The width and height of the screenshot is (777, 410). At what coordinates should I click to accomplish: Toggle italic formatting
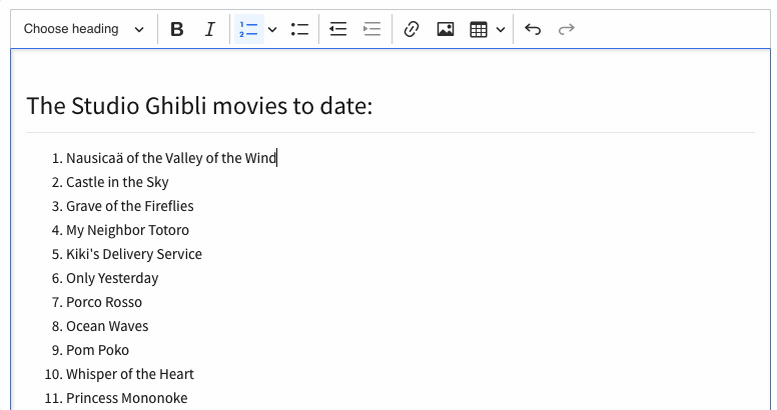210,29
